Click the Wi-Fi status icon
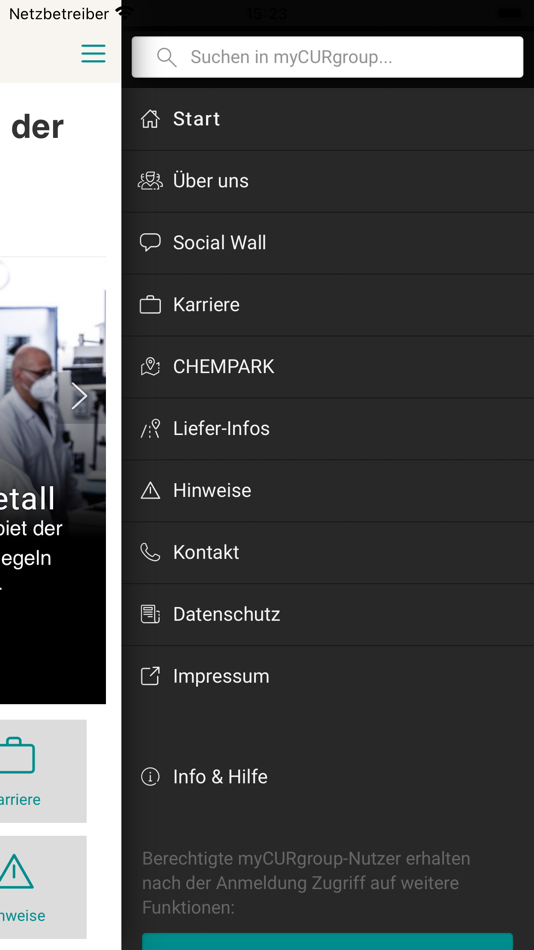Image resolution: width=534 pixels, height=950 pixels. pyautogui.click(x=125, y=13)
